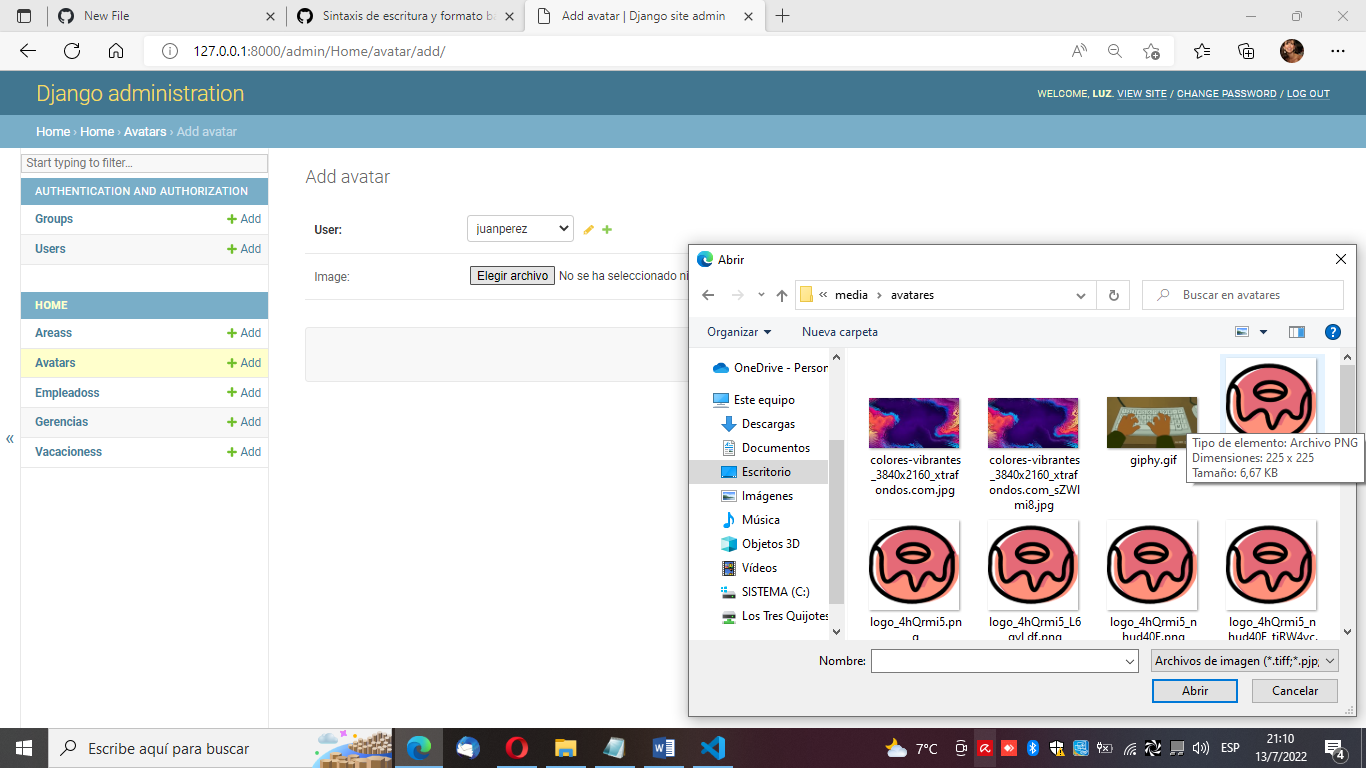Screen dimensions: 1366x768
Task: Open the Organizar dropdown menu
Action: click(x=739, y=332)
